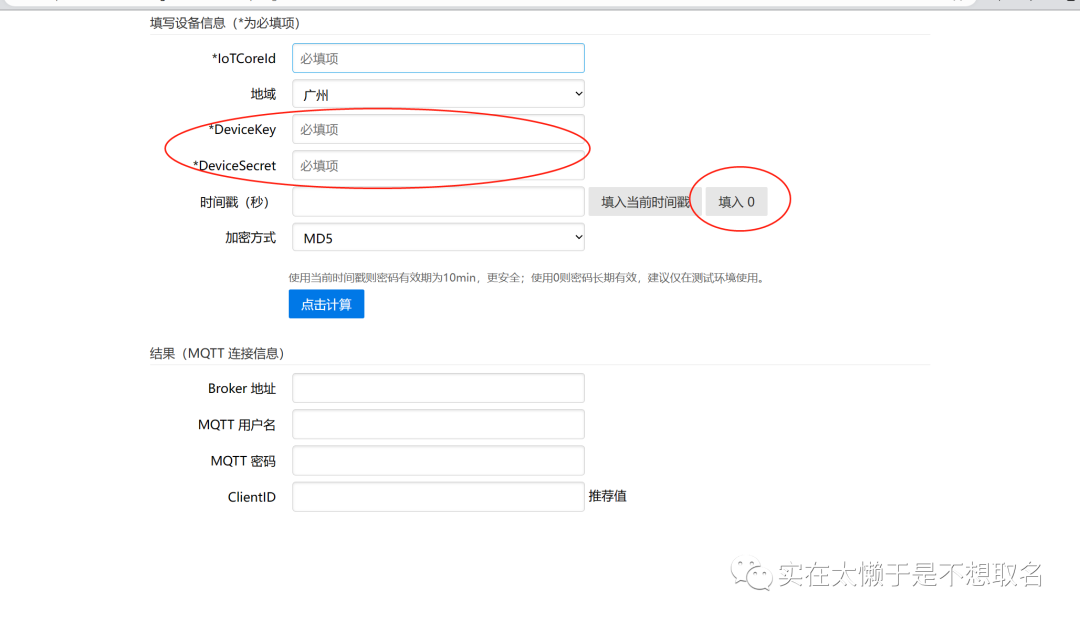1080x622 pixels.
Task: Focus the DeviceKey required field
Action: [x=438, y=129]
